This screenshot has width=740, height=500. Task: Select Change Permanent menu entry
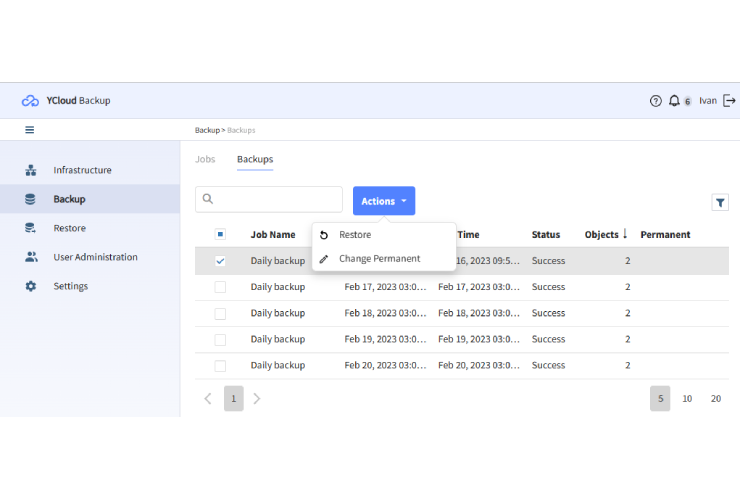tap(379, 259)
